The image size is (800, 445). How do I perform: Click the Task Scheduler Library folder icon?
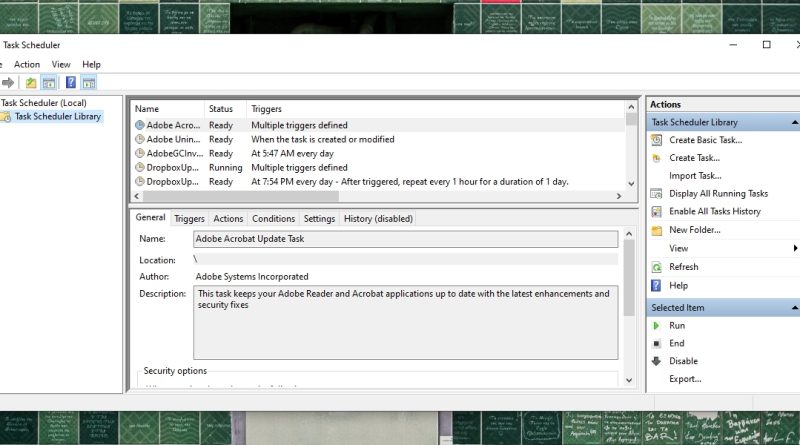[6, 117]
